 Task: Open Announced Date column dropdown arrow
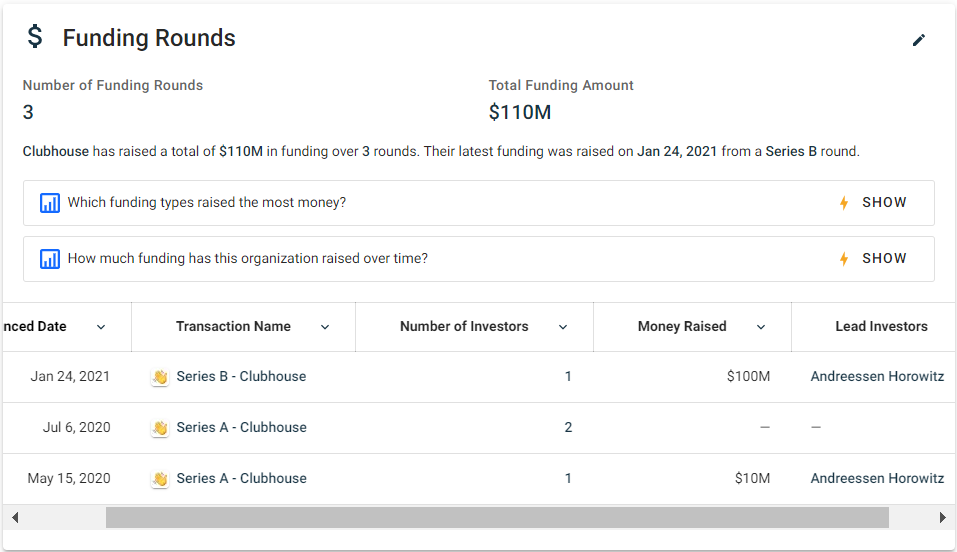tap(101, 327)
